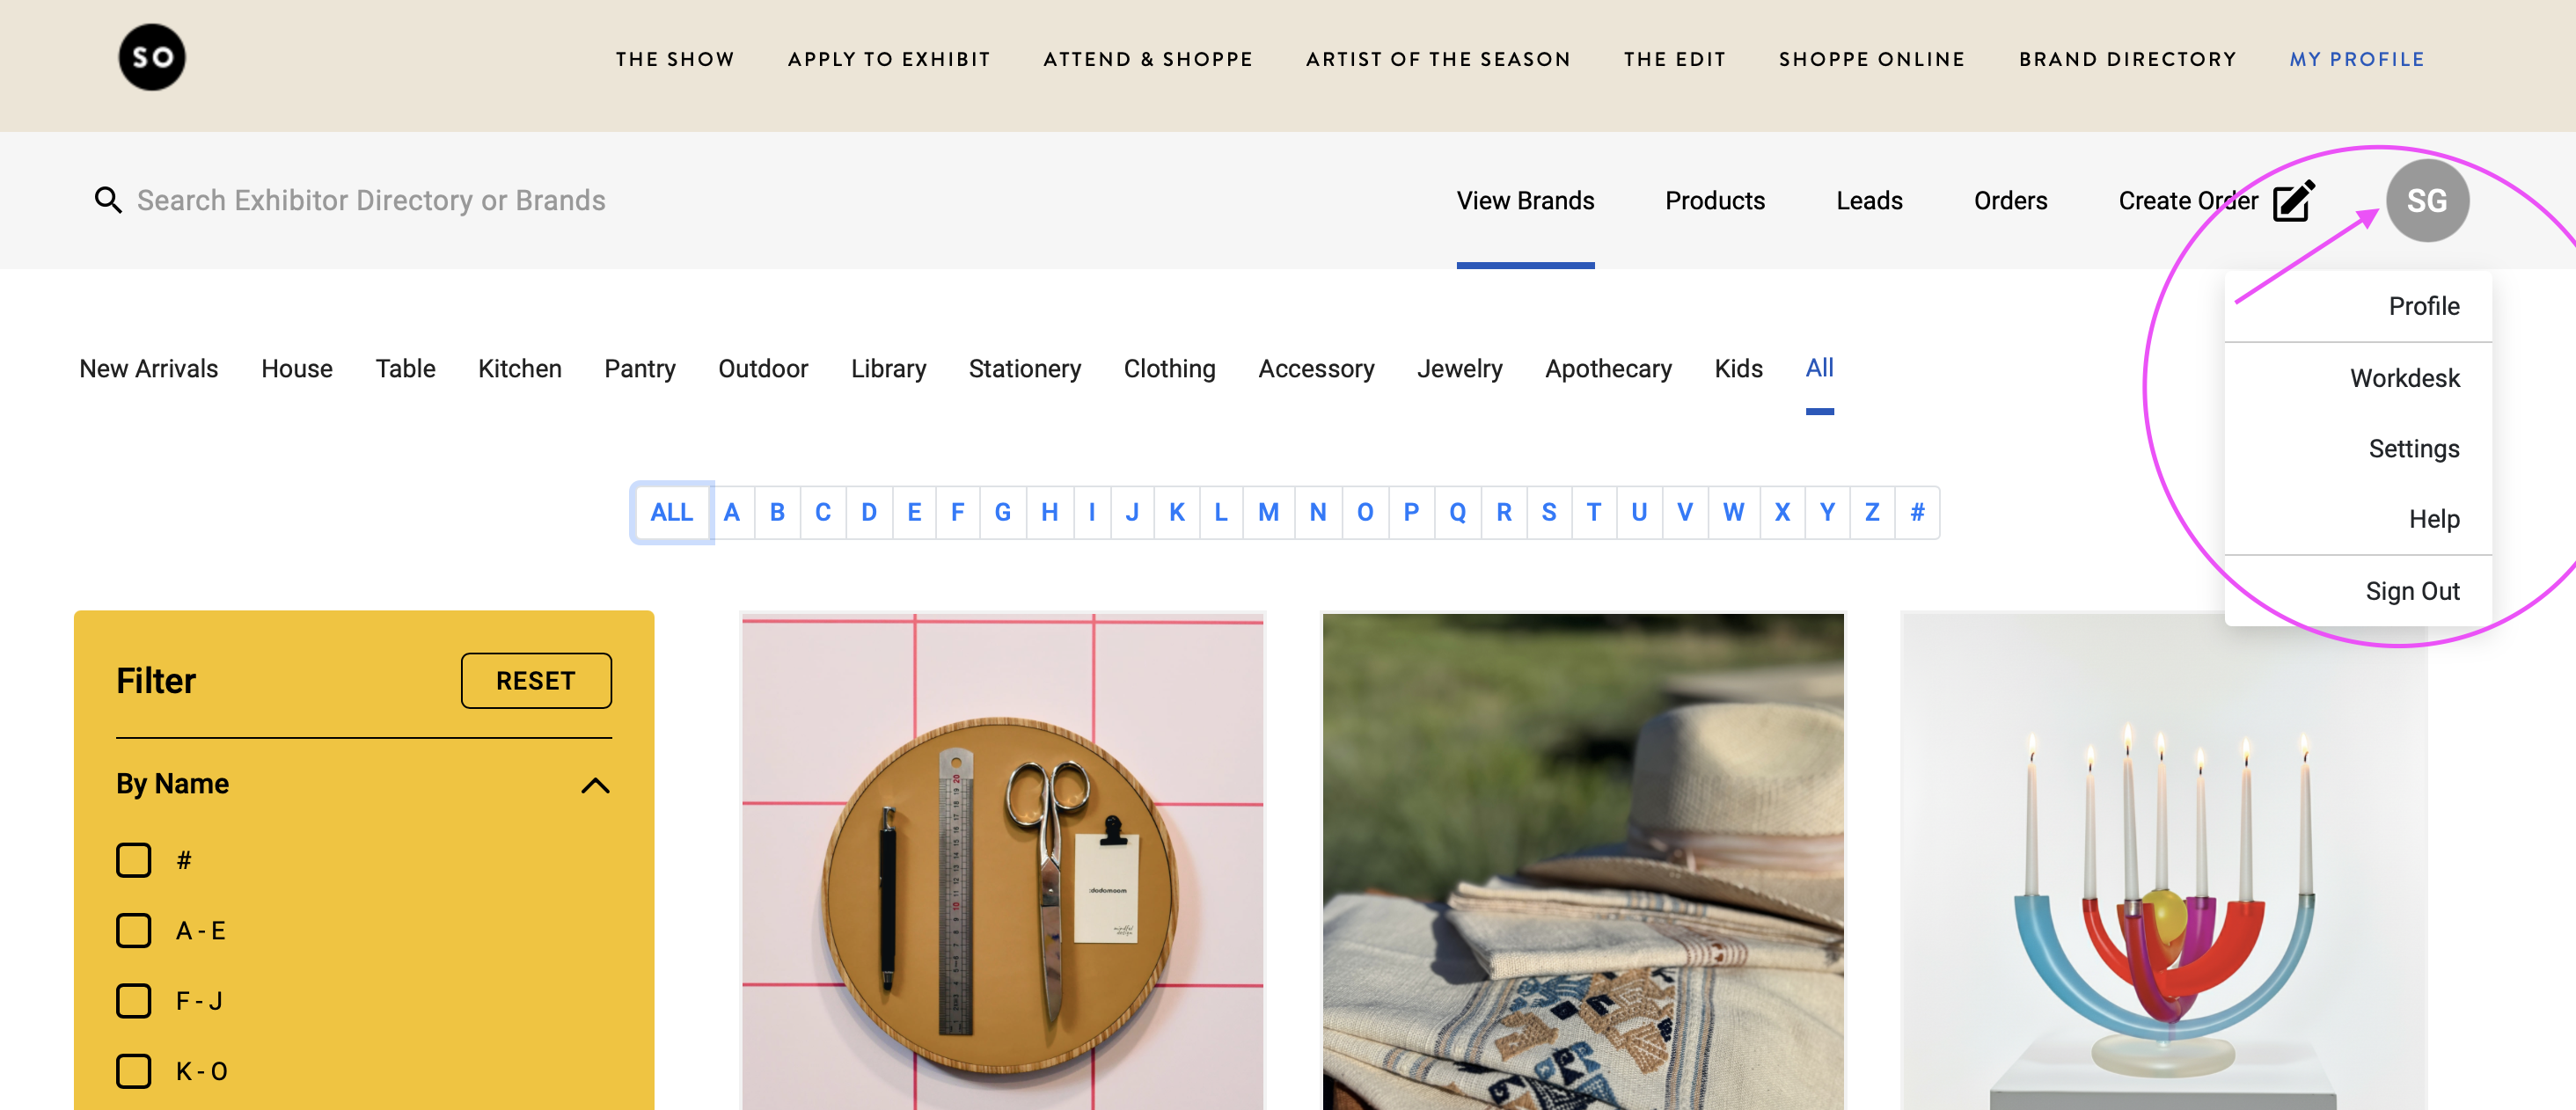The image size is (2576, 1110).
Task: Select Settings in the user dropdown
Action: (2412, 448)
